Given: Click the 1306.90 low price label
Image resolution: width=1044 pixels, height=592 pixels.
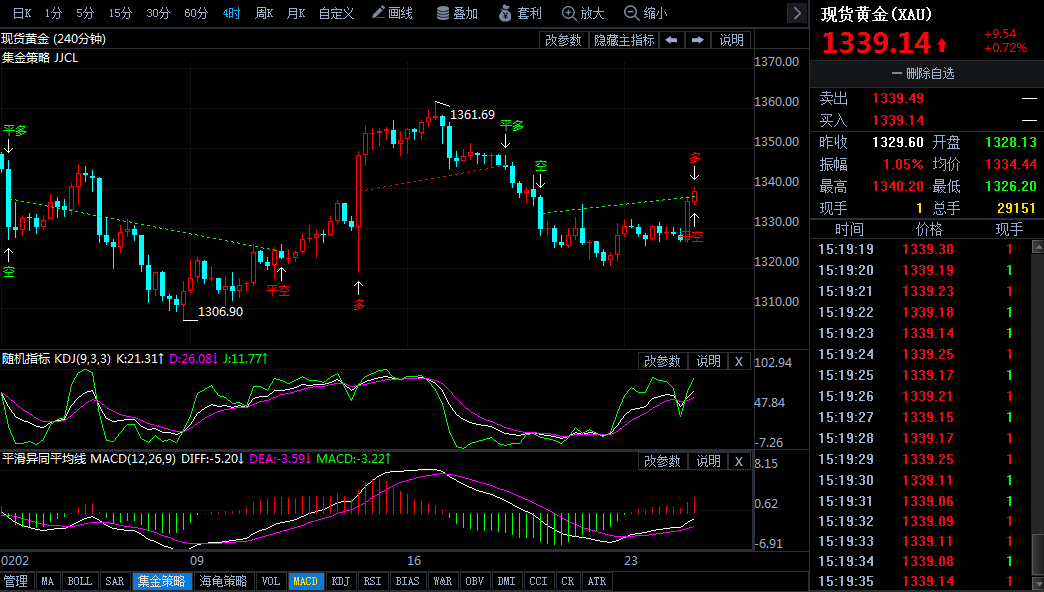Looking at the screenshot, I should pos(220,312).
